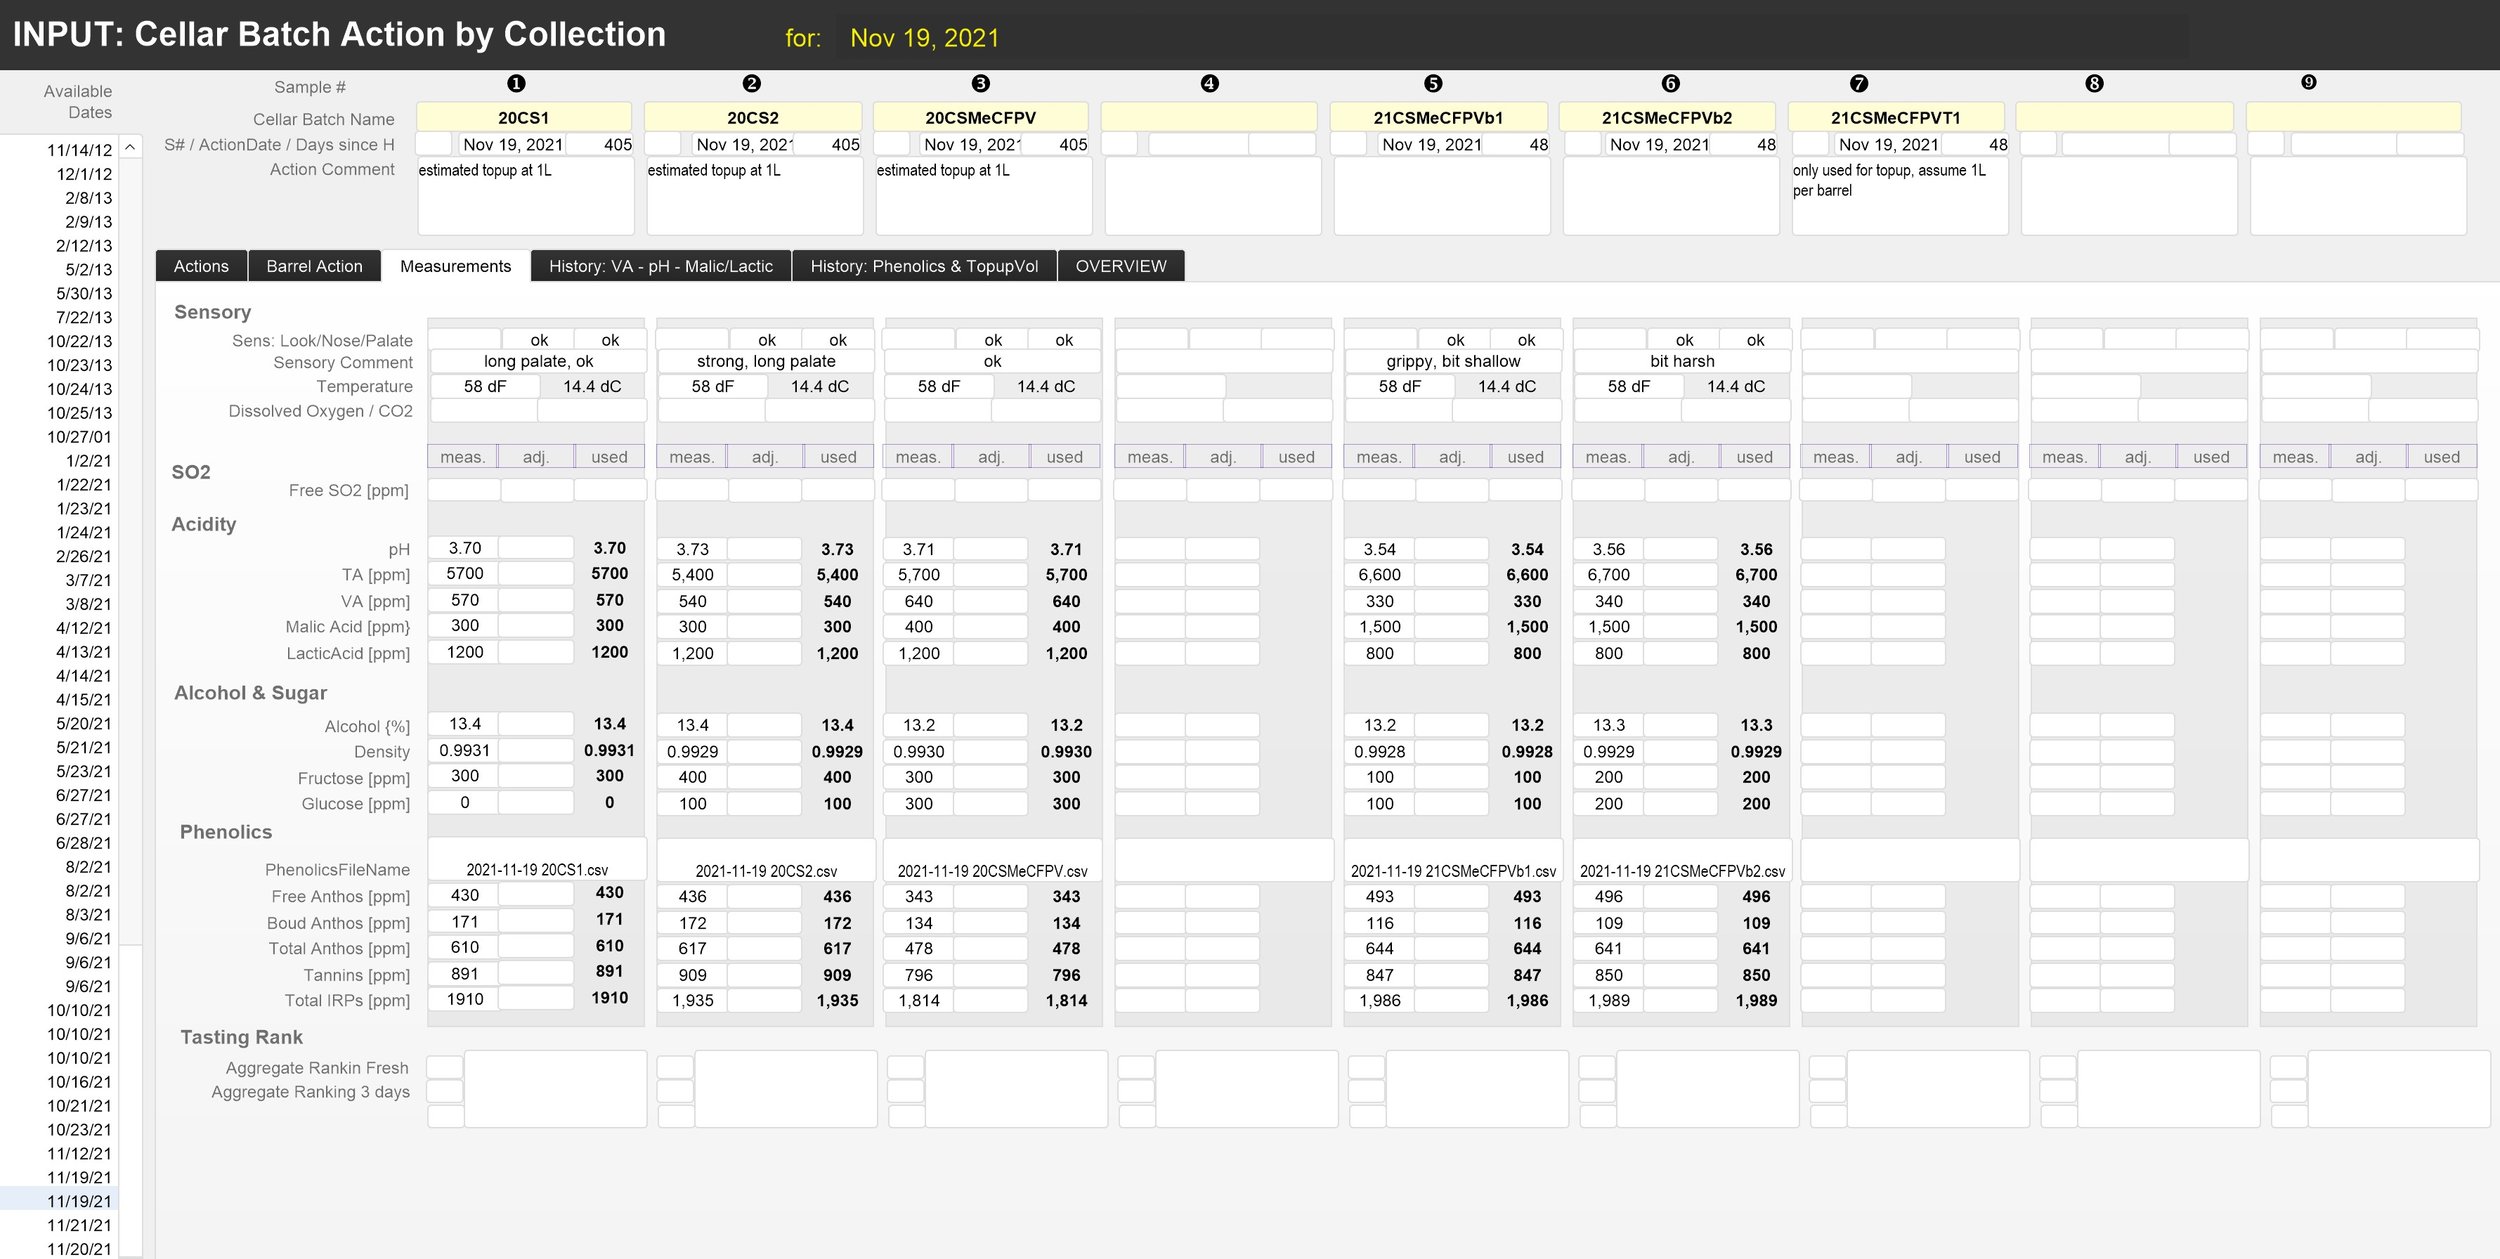This screenshot has height=1259, width=2500.
Task: Click batch name field 21CSMeCFPVb2
Action: point(1667,117)
